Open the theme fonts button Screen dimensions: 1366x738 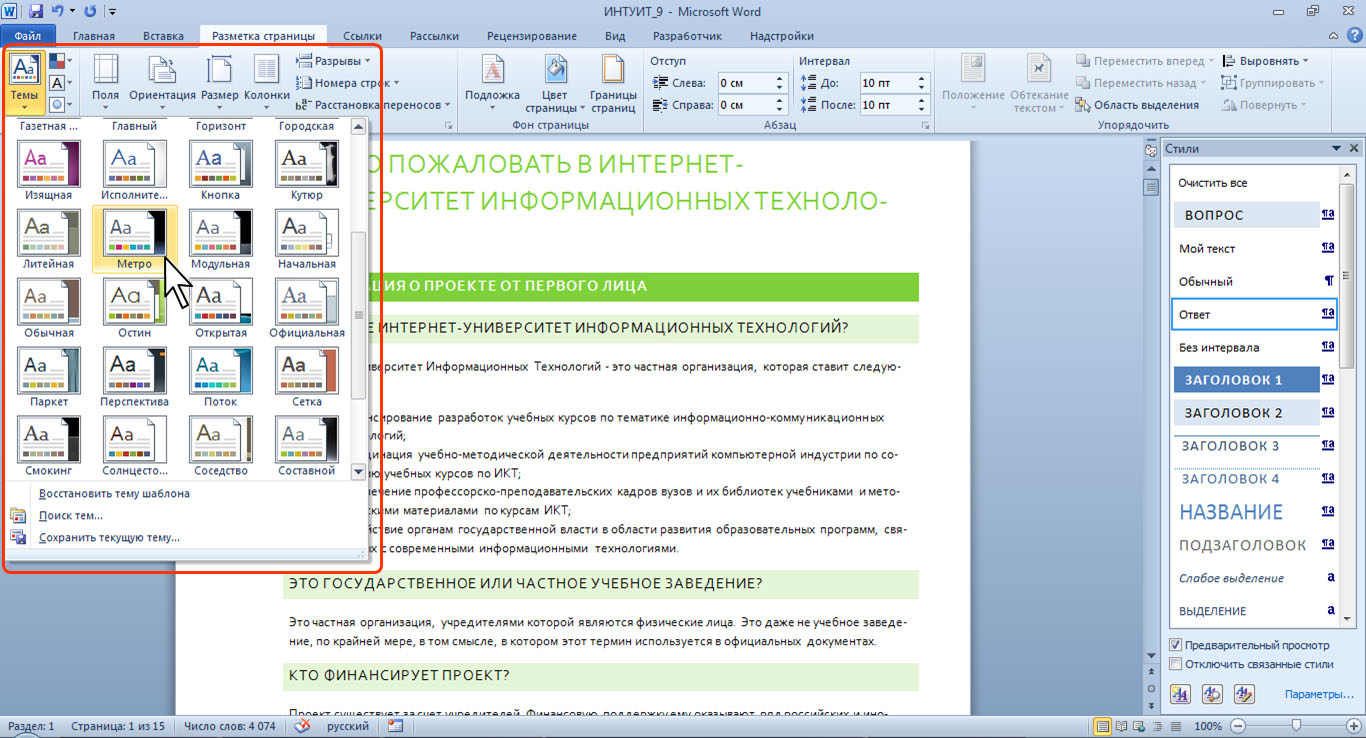[60, 83]
